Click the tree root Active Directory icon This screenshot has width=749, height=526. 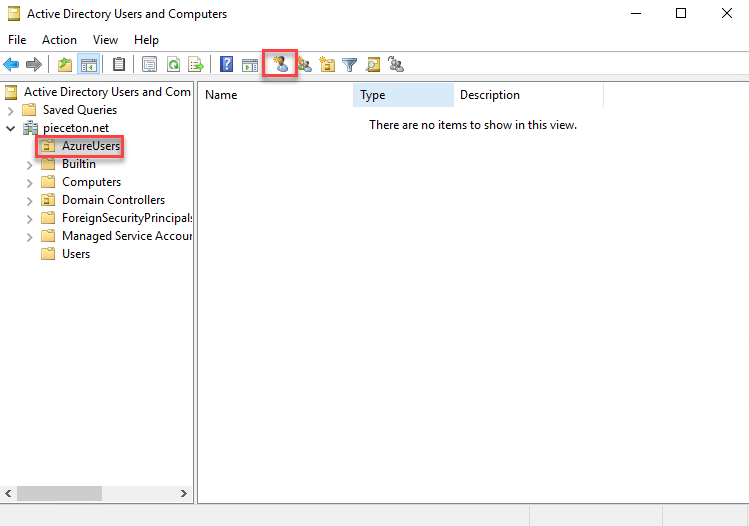[x=11, y=92]
